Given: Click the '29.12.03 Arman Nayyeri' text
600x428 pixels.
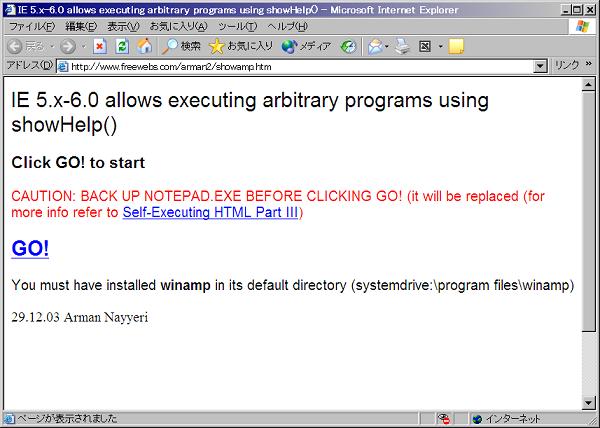Looking at the screenshot, I should click(x=80, y=317).
